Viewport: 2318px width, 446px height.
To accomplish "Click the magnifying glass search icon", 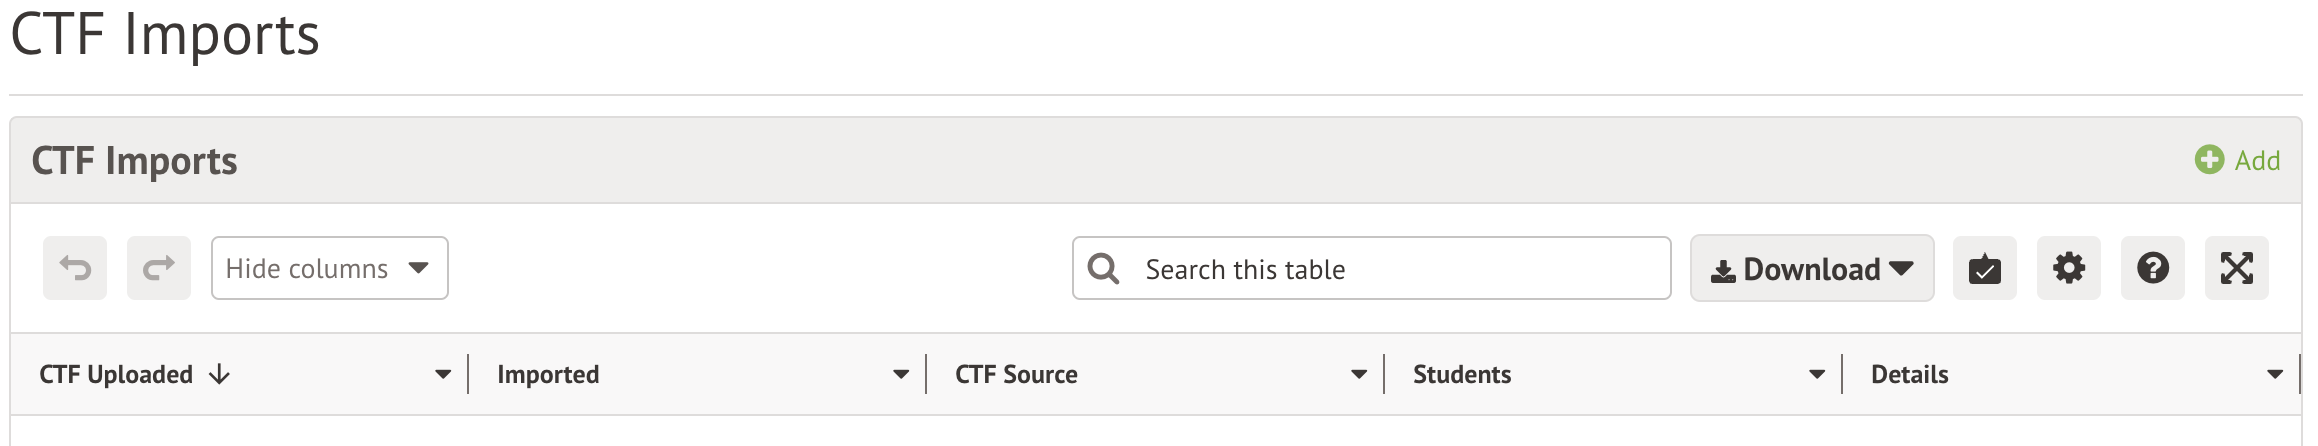I will point(1103,268).
